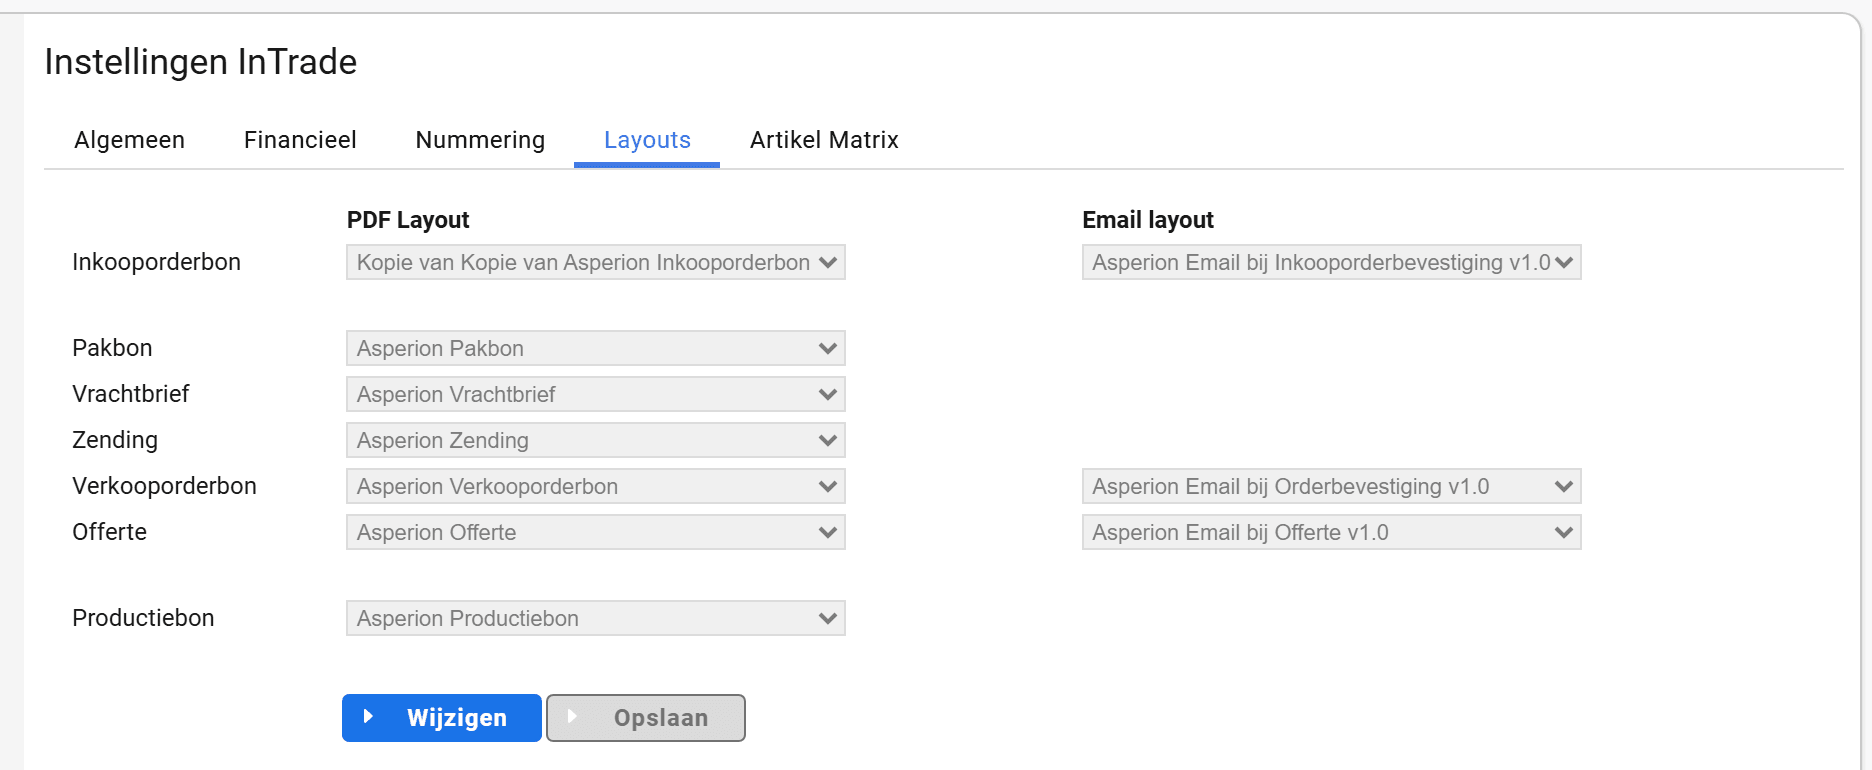Click the Vrachtbrief row label
Image resolution: width=1872 pixels, height=770 pixels.
point(131,394)
